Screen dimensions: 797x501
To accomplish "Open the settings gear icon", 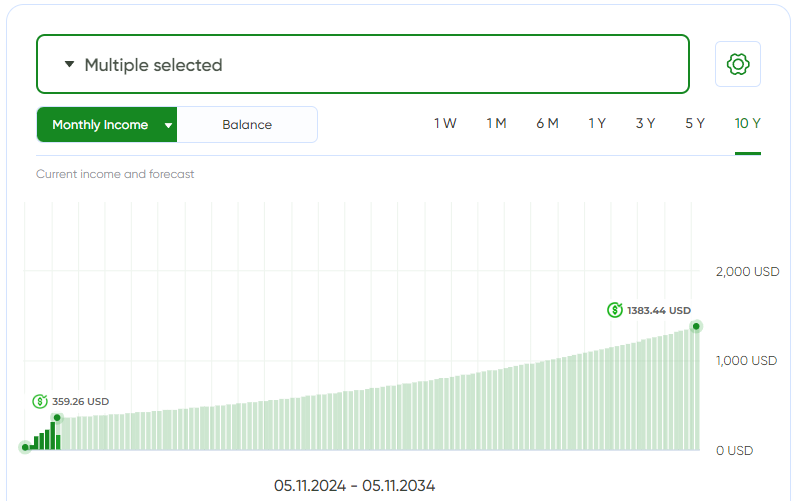I will click(x=738, y=65).
